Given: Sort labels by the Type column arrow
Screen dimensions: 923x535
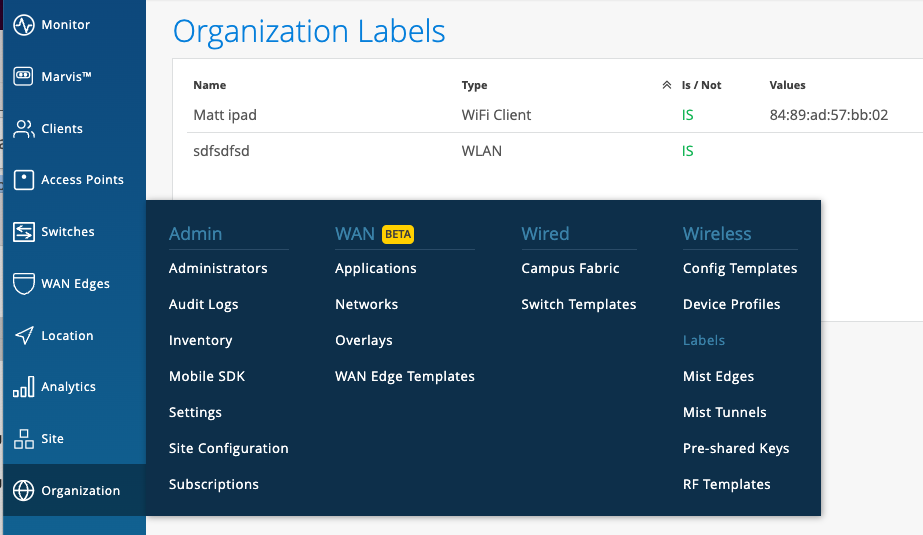Looking at the screenshot, I should coord(666,86).
